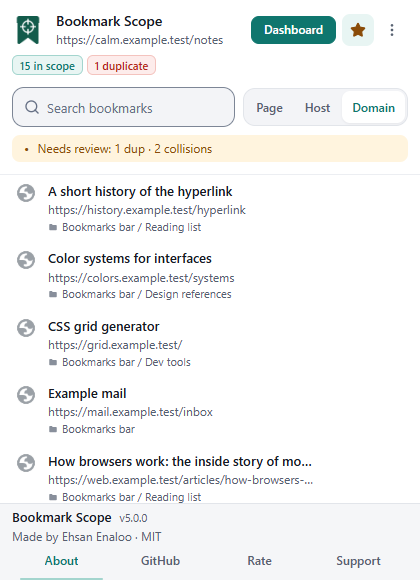
Task: Open the three-dot more options menu
Action: (392, 30)
